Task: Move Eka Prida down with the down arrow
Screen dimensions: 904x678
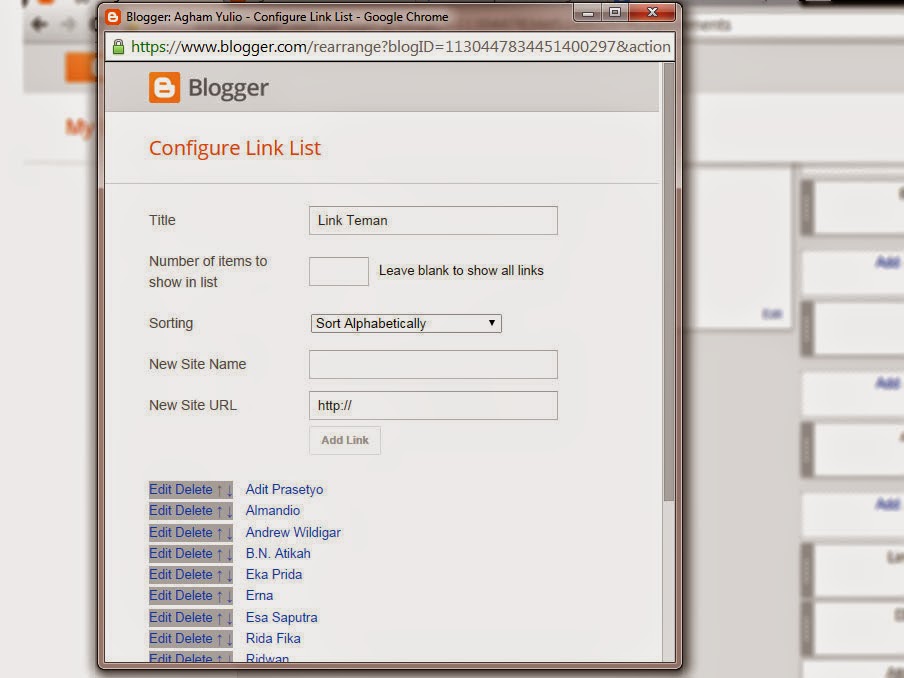Action: (x=229, y=575)
